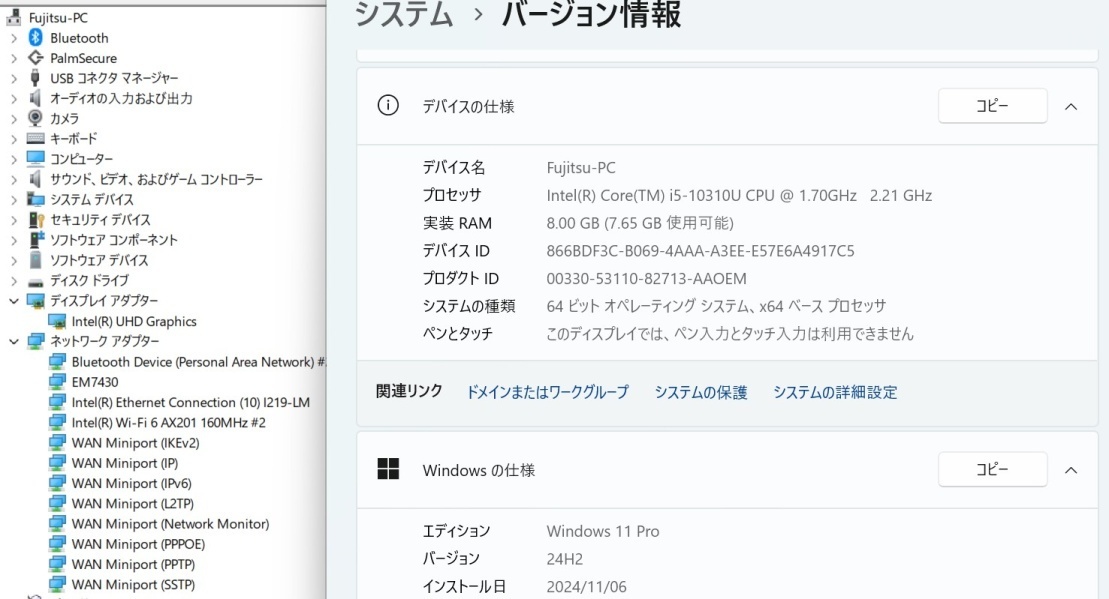Image resolution: width=1109 pixels, height=599 pixels.
Task: Click the WAN Miniport (IKEv2) icon
Action: click(57, 443)
